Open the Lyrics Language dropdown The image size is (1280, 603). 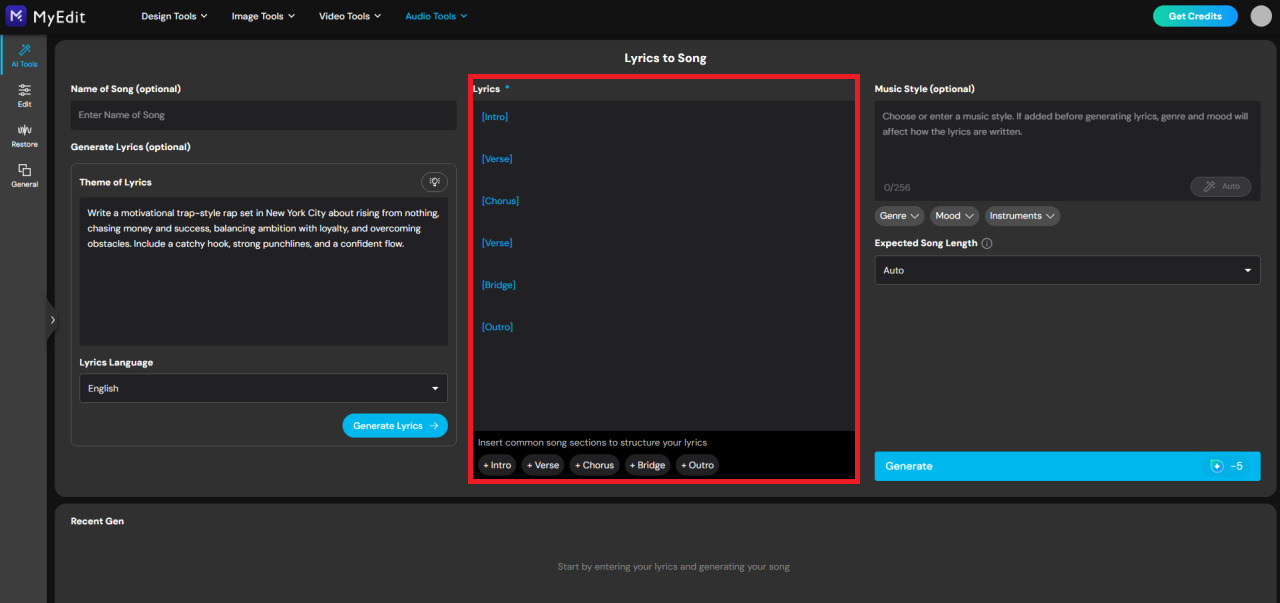coord(262,388)
